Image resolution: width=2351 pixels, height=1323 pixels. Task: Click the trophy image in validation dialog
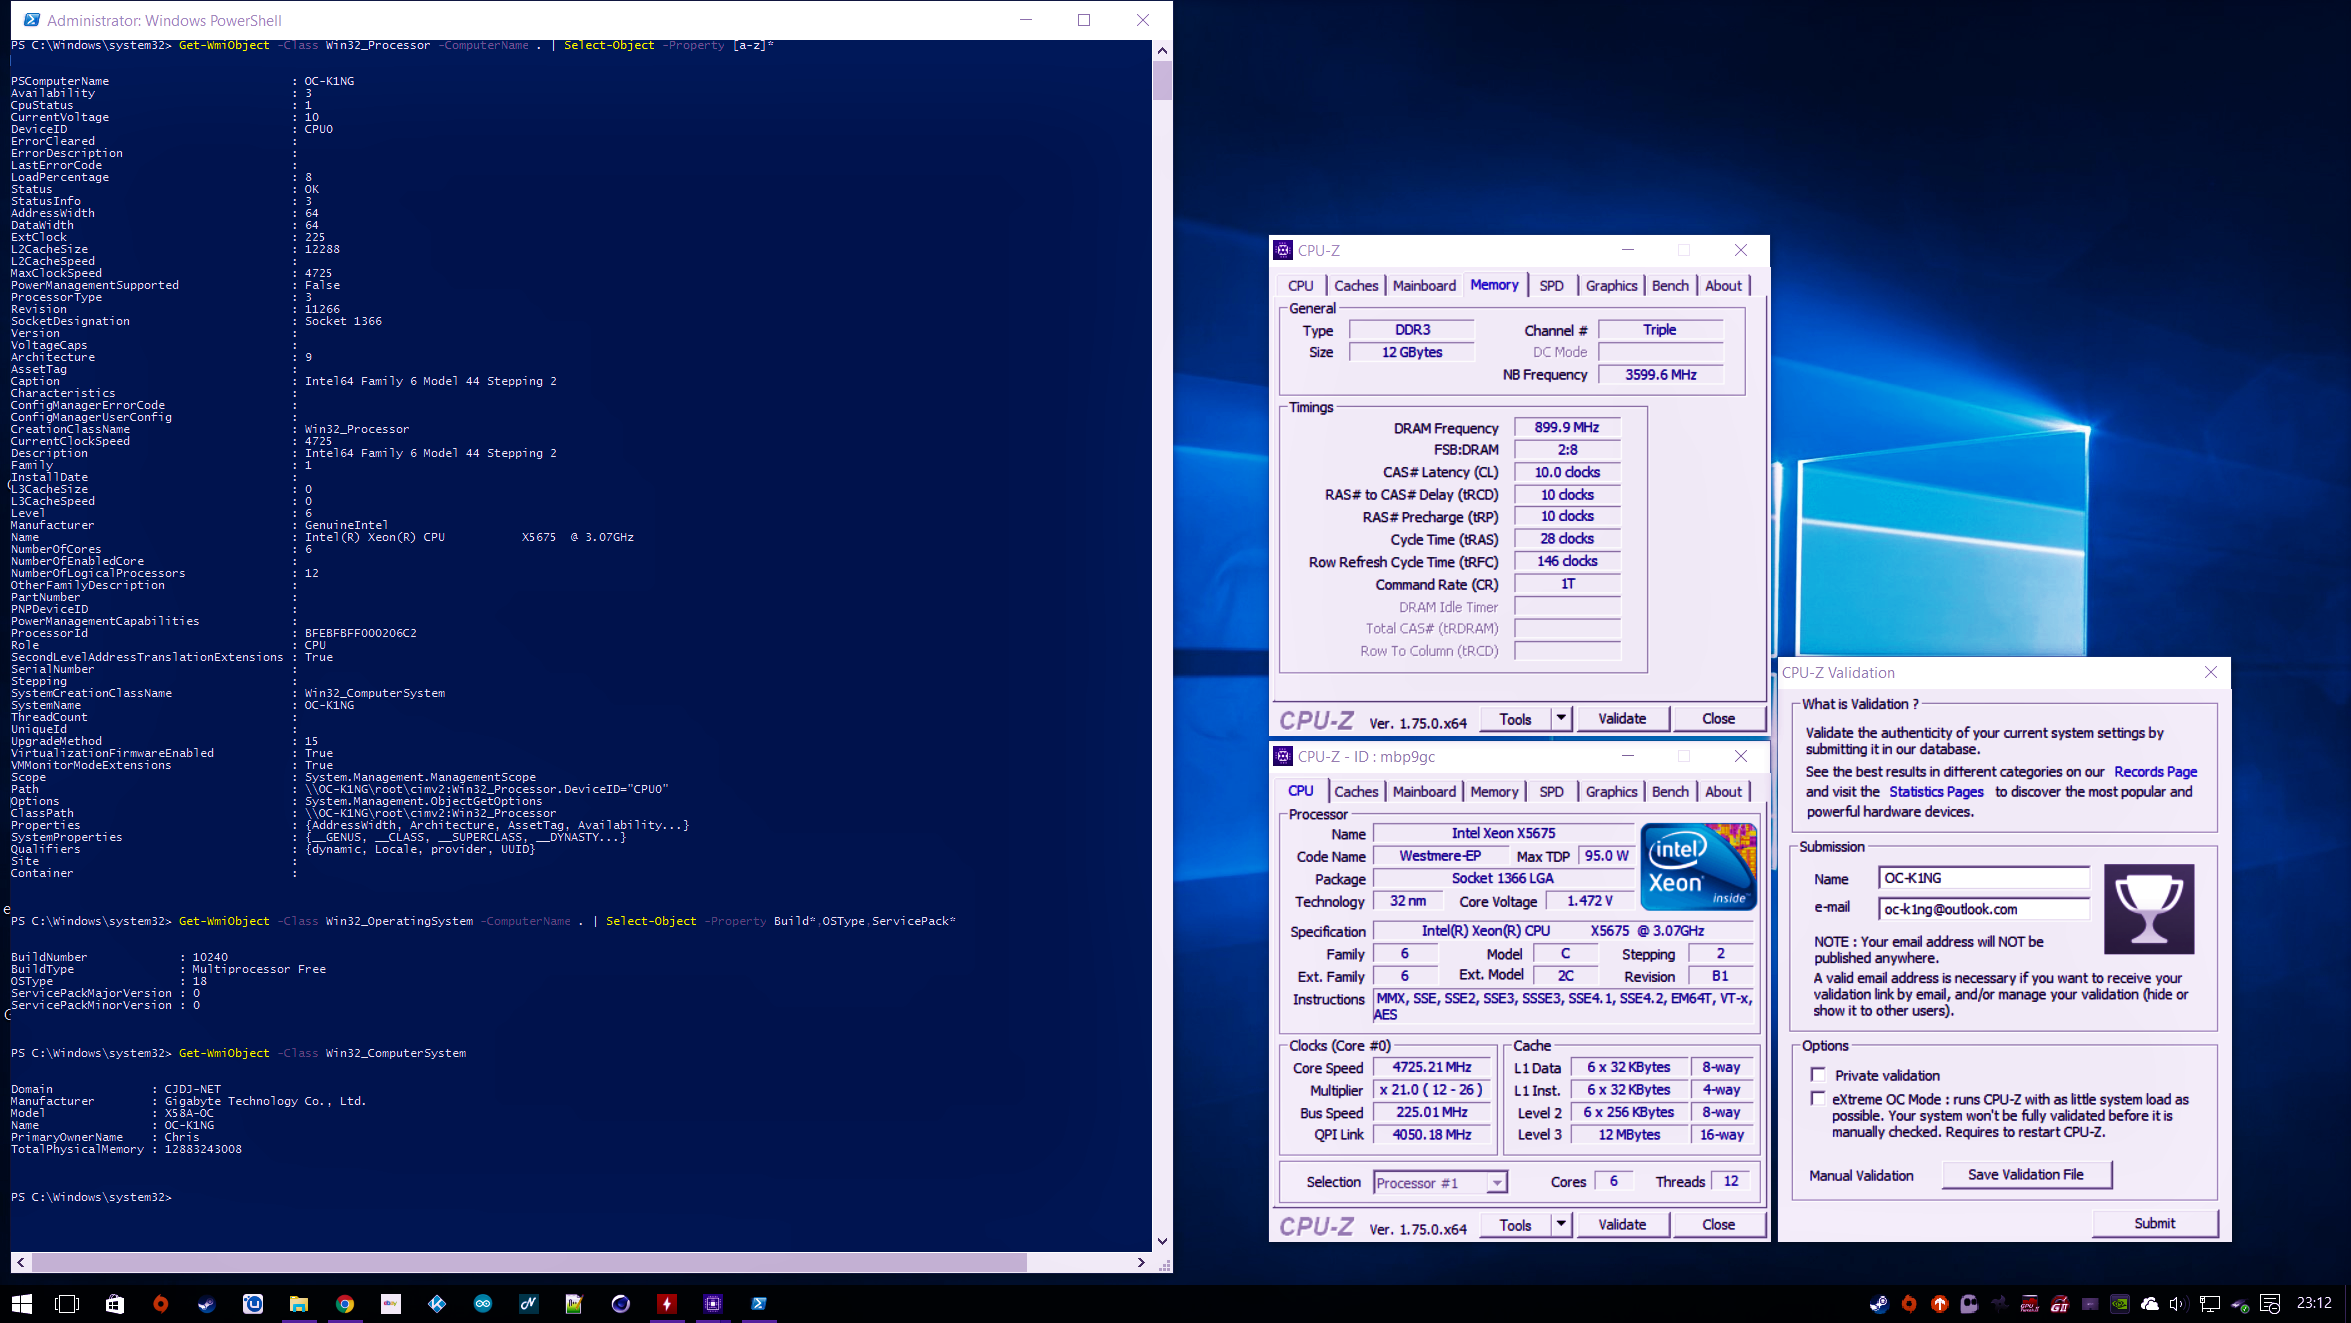click(2149, 909)
